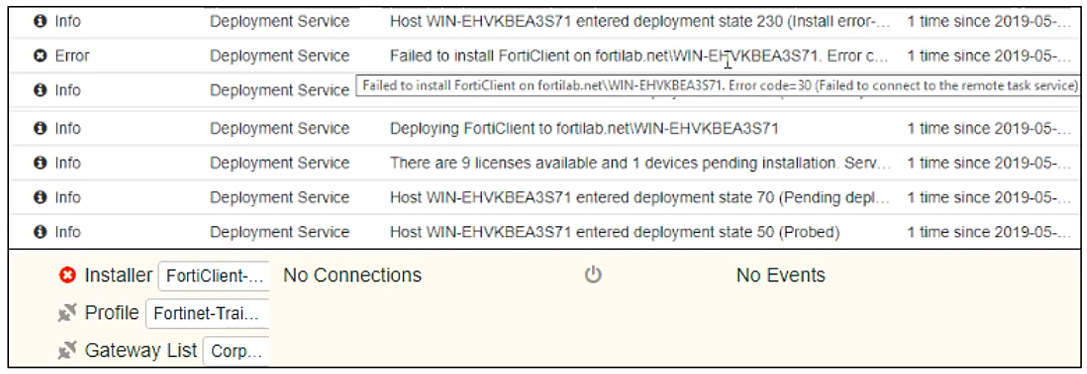Viewport: 1087px width, 374px height.
Task: Select the Failed to install FortiClient message
Action: coord(638,56)
